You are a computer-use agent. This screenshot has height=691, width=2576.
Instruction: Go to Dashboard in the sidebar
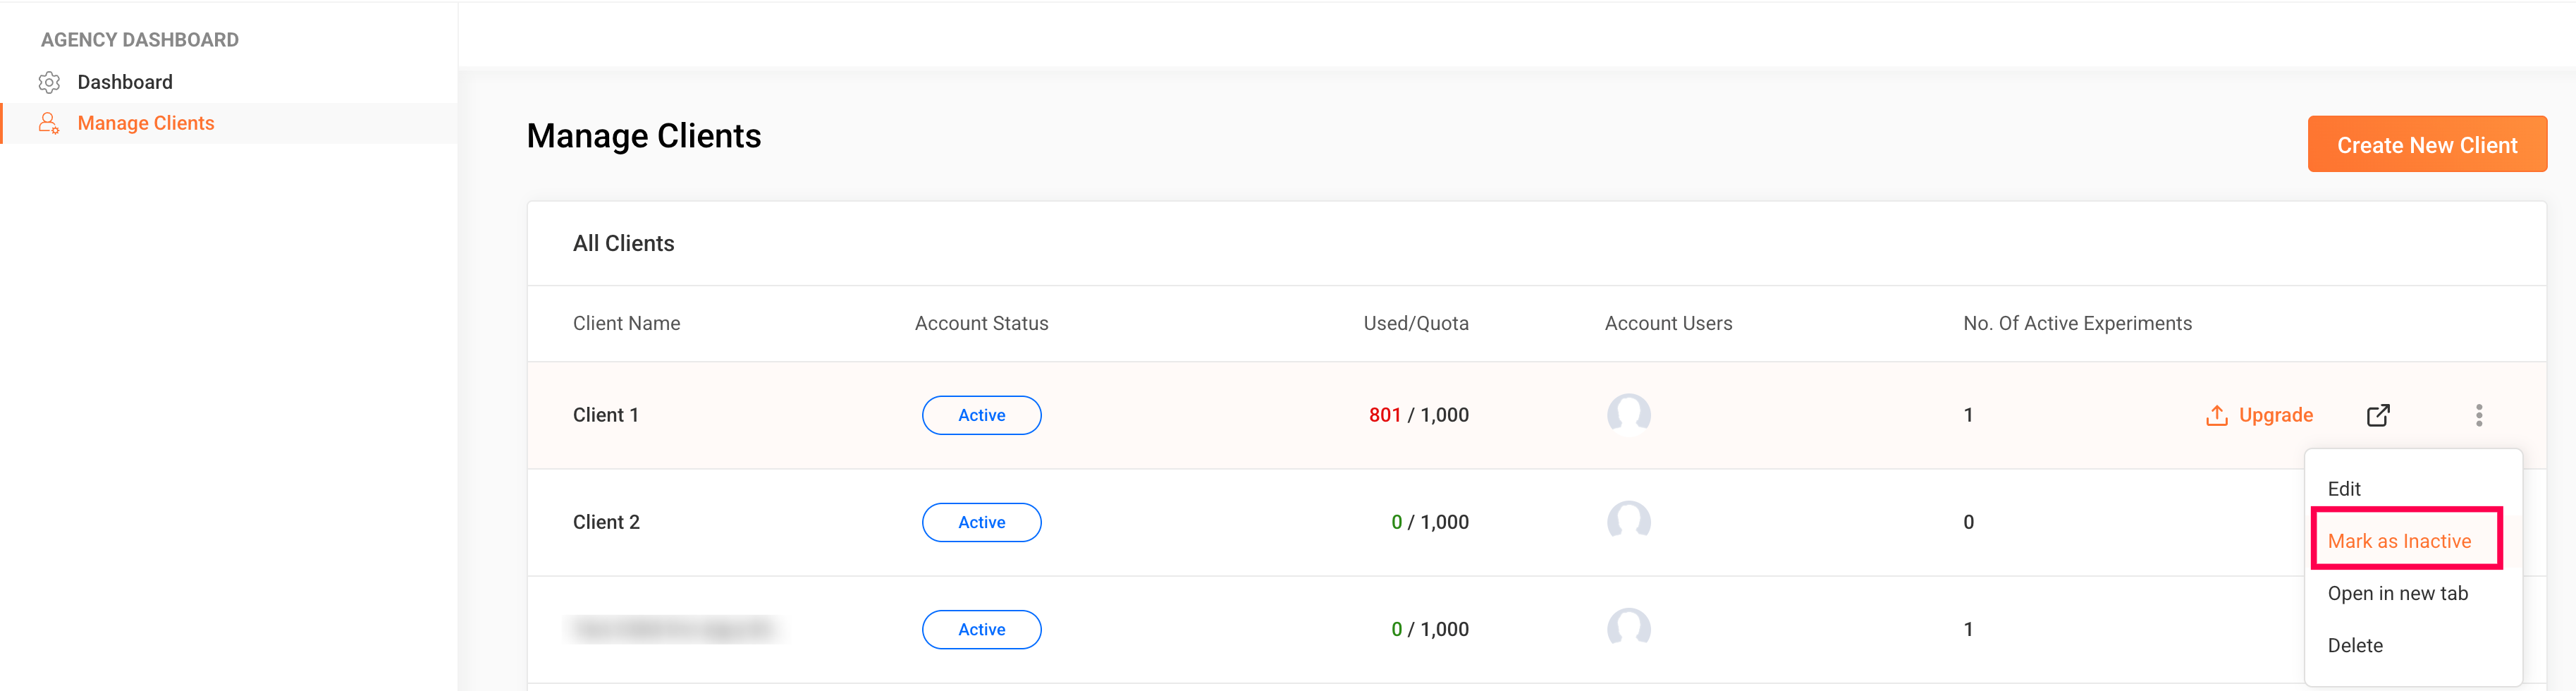point(125,82)
